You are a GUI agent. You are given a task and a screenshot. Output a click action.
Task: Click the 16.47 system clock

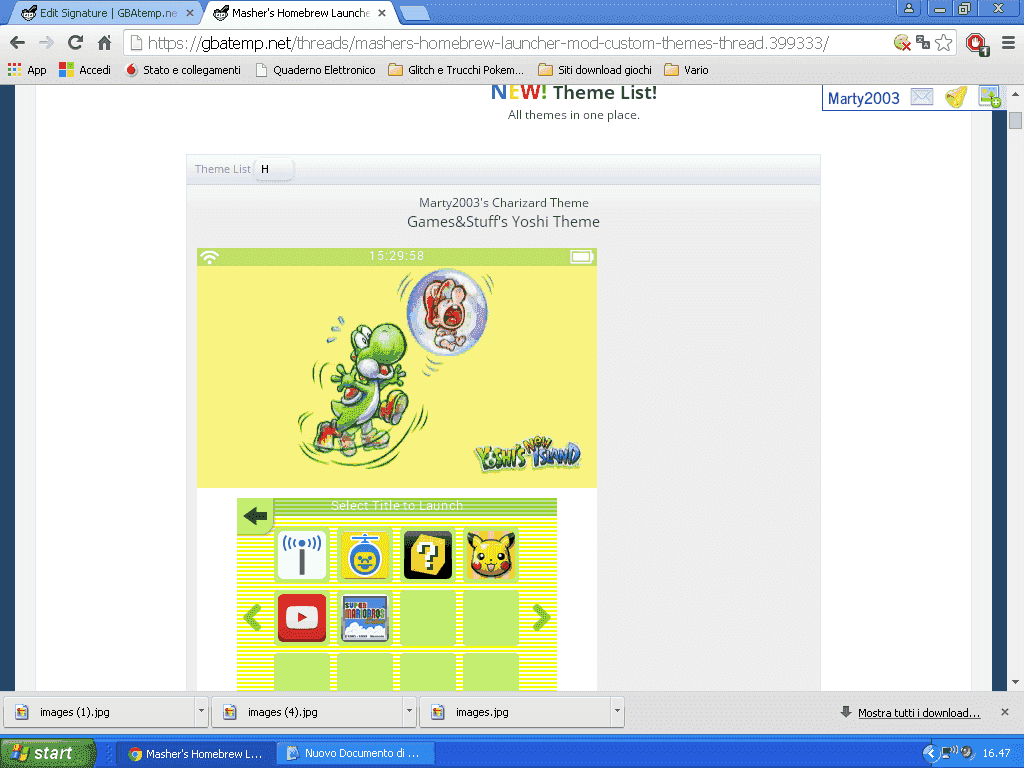point(996,754)
